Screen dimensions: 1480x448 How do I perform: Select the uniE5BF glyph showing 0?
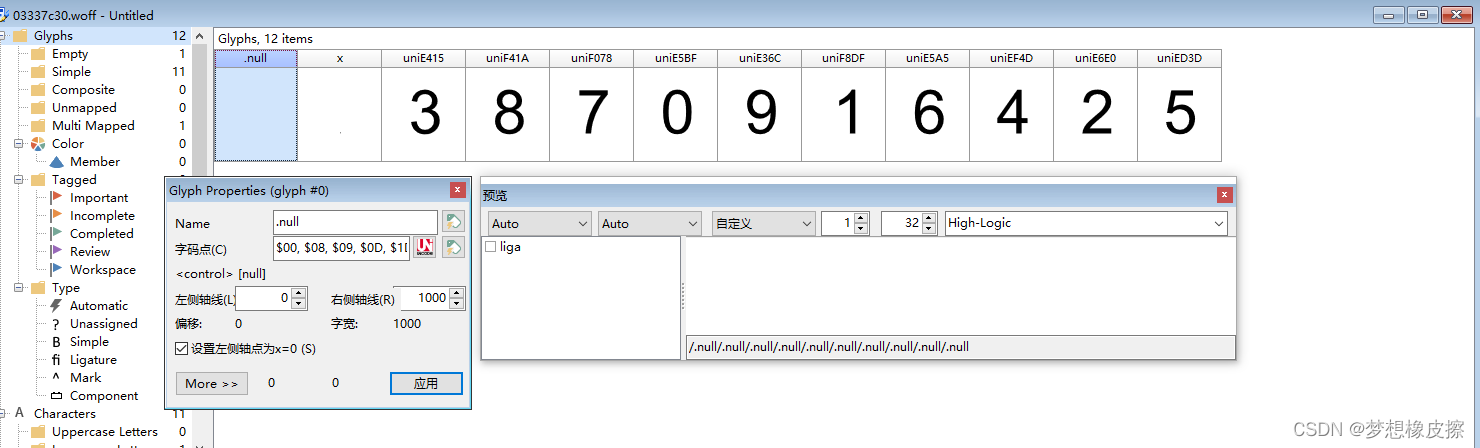(x=676, y=105)
